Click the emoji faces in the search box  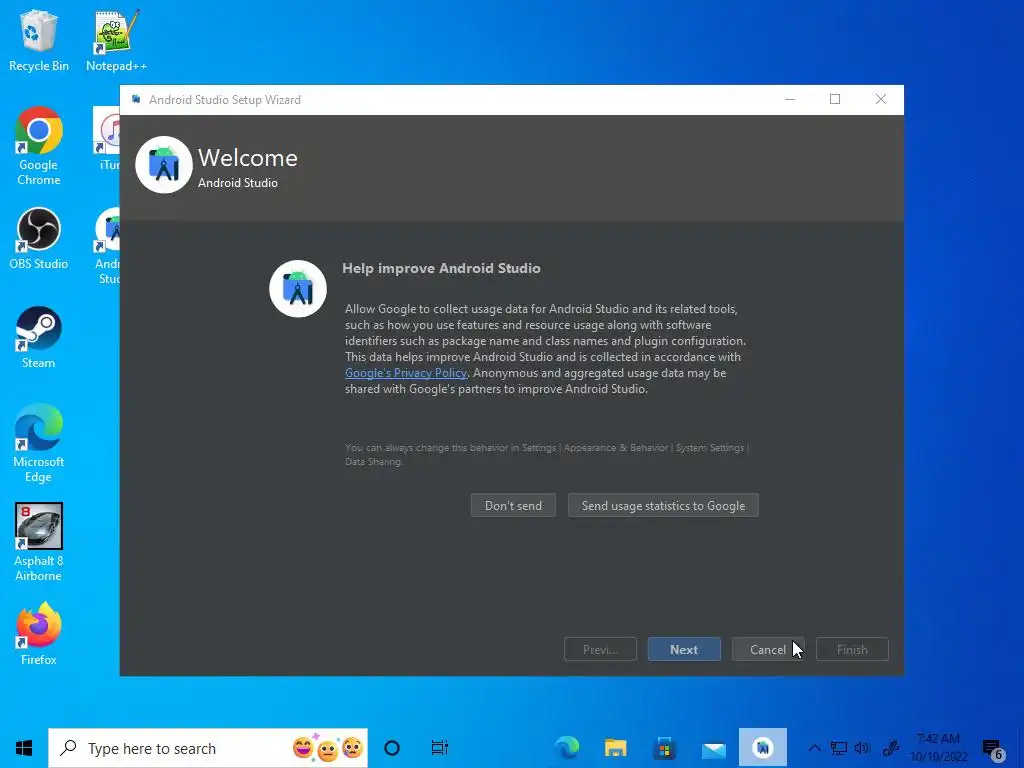point(327,748)
